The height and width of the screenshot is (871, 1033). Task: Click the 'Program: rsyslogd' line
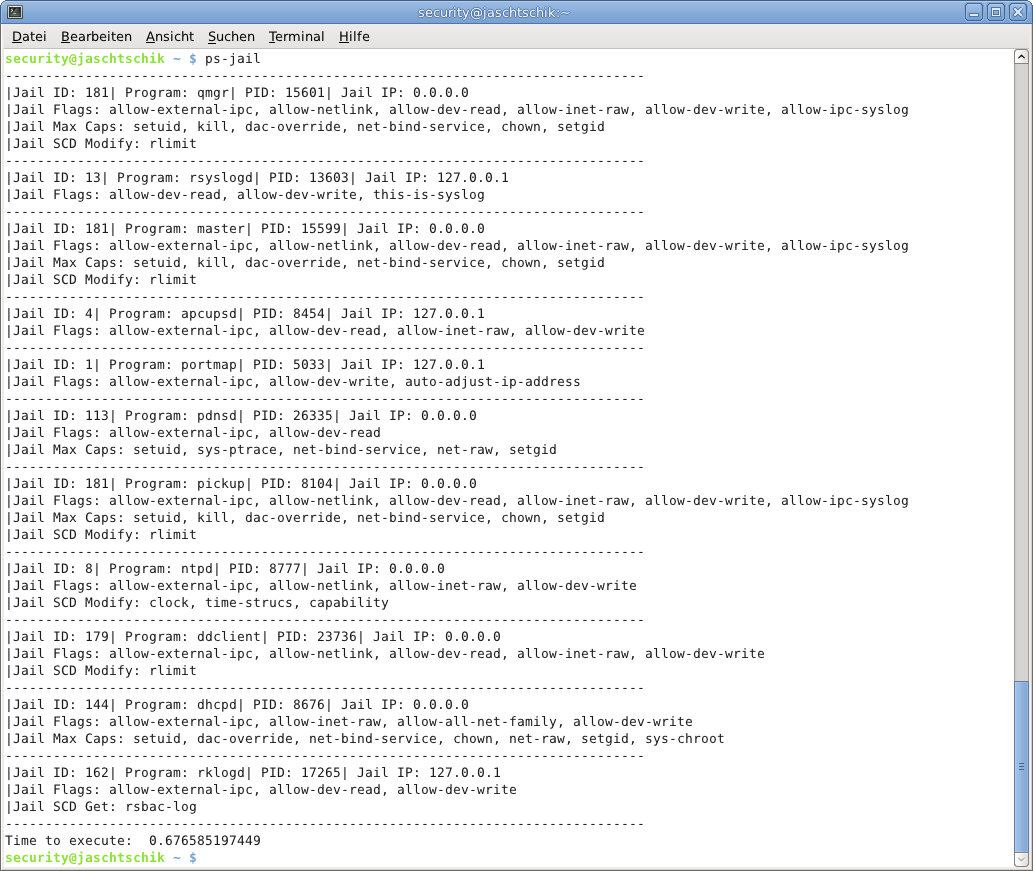[258, 178]
